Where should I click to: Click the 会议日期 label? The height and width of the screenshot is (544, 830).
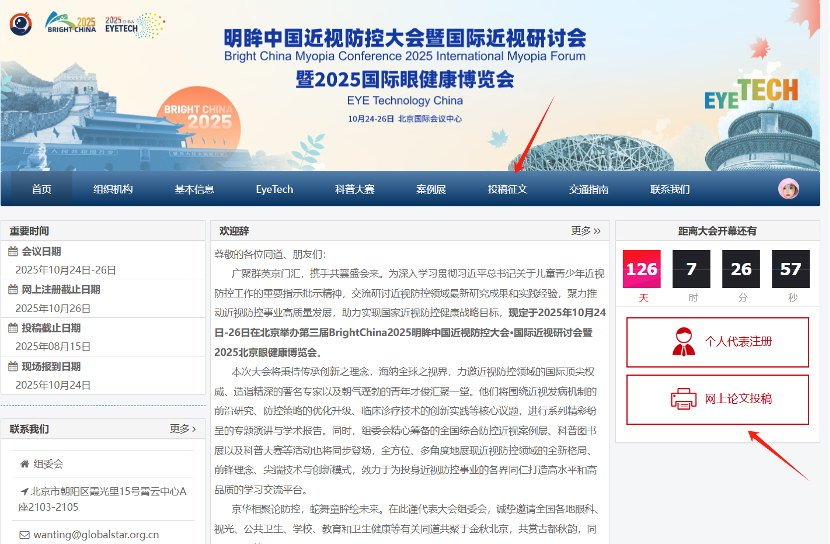tap(41, 251)
